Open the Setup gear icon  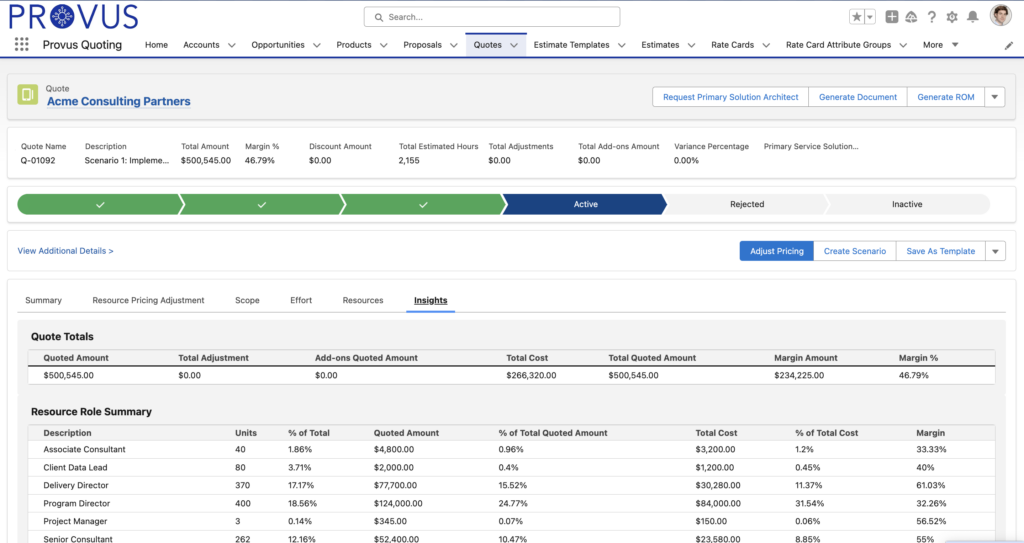tap(951, 17)
